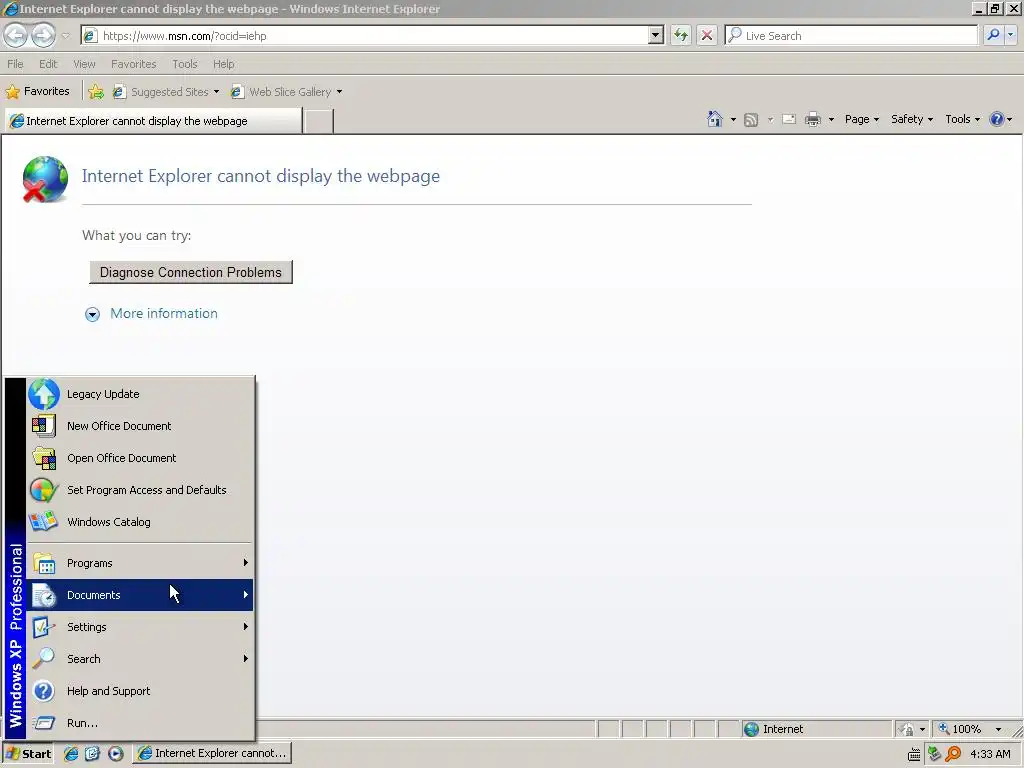Image resolution: width=1024 pixels, height=768 pixels.
Task: Open the File menu
Action: tap(15, 64)
